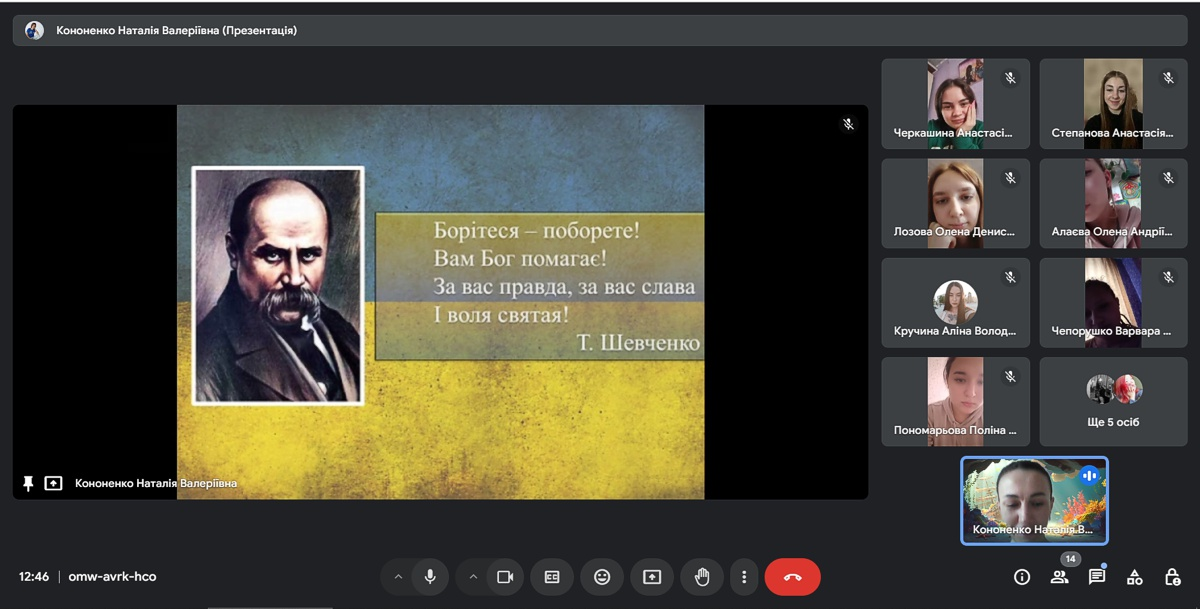The width and height of the screenshot is (1200, 609).
Task: Open the Activities panel
Action: (1134, 577)
